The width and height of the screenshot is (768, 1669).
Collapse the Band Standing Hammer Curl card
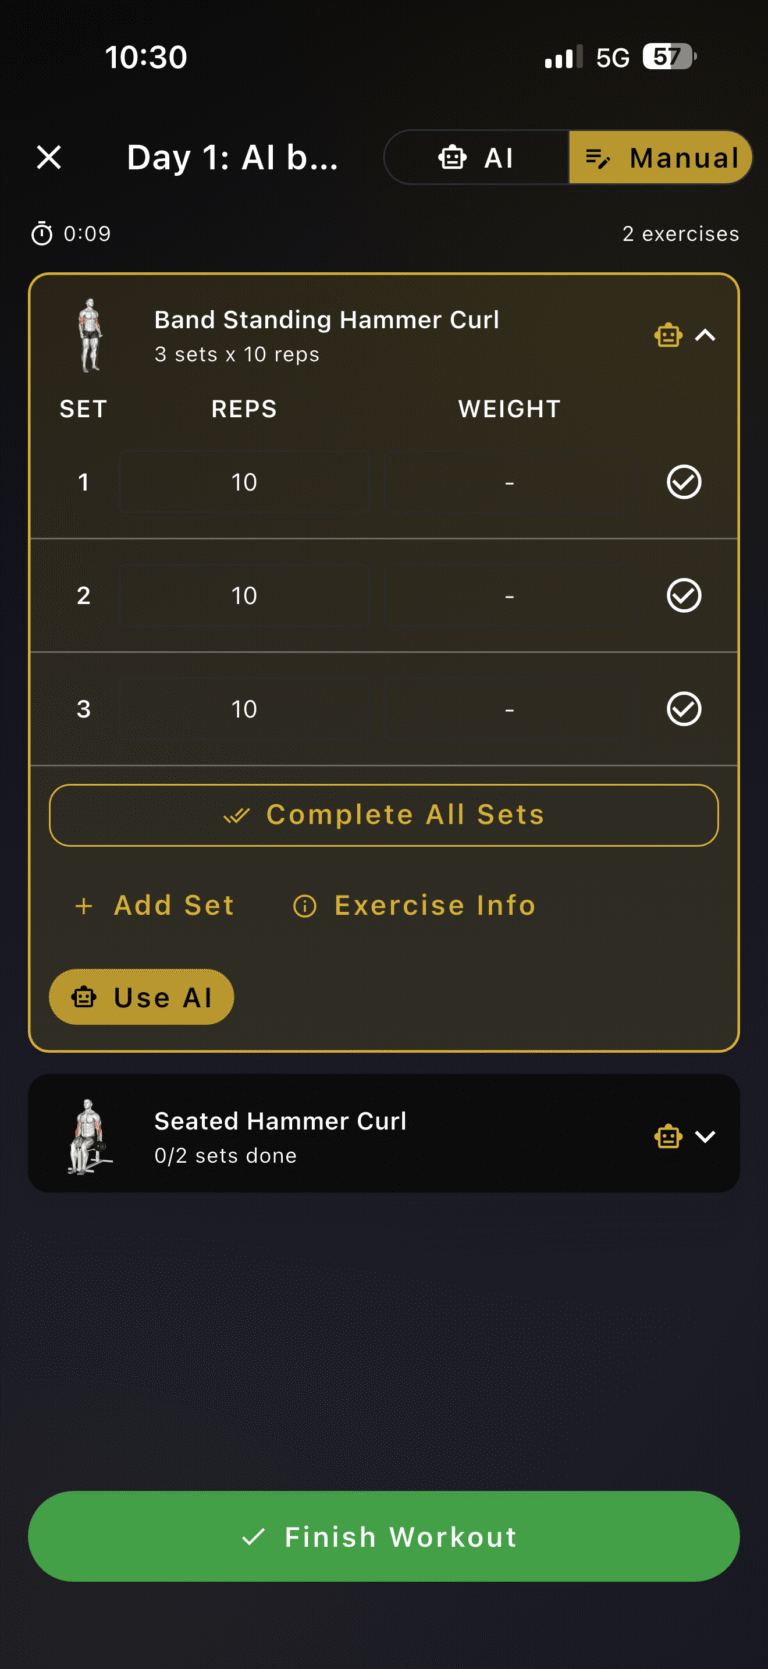tap(707, 335)
